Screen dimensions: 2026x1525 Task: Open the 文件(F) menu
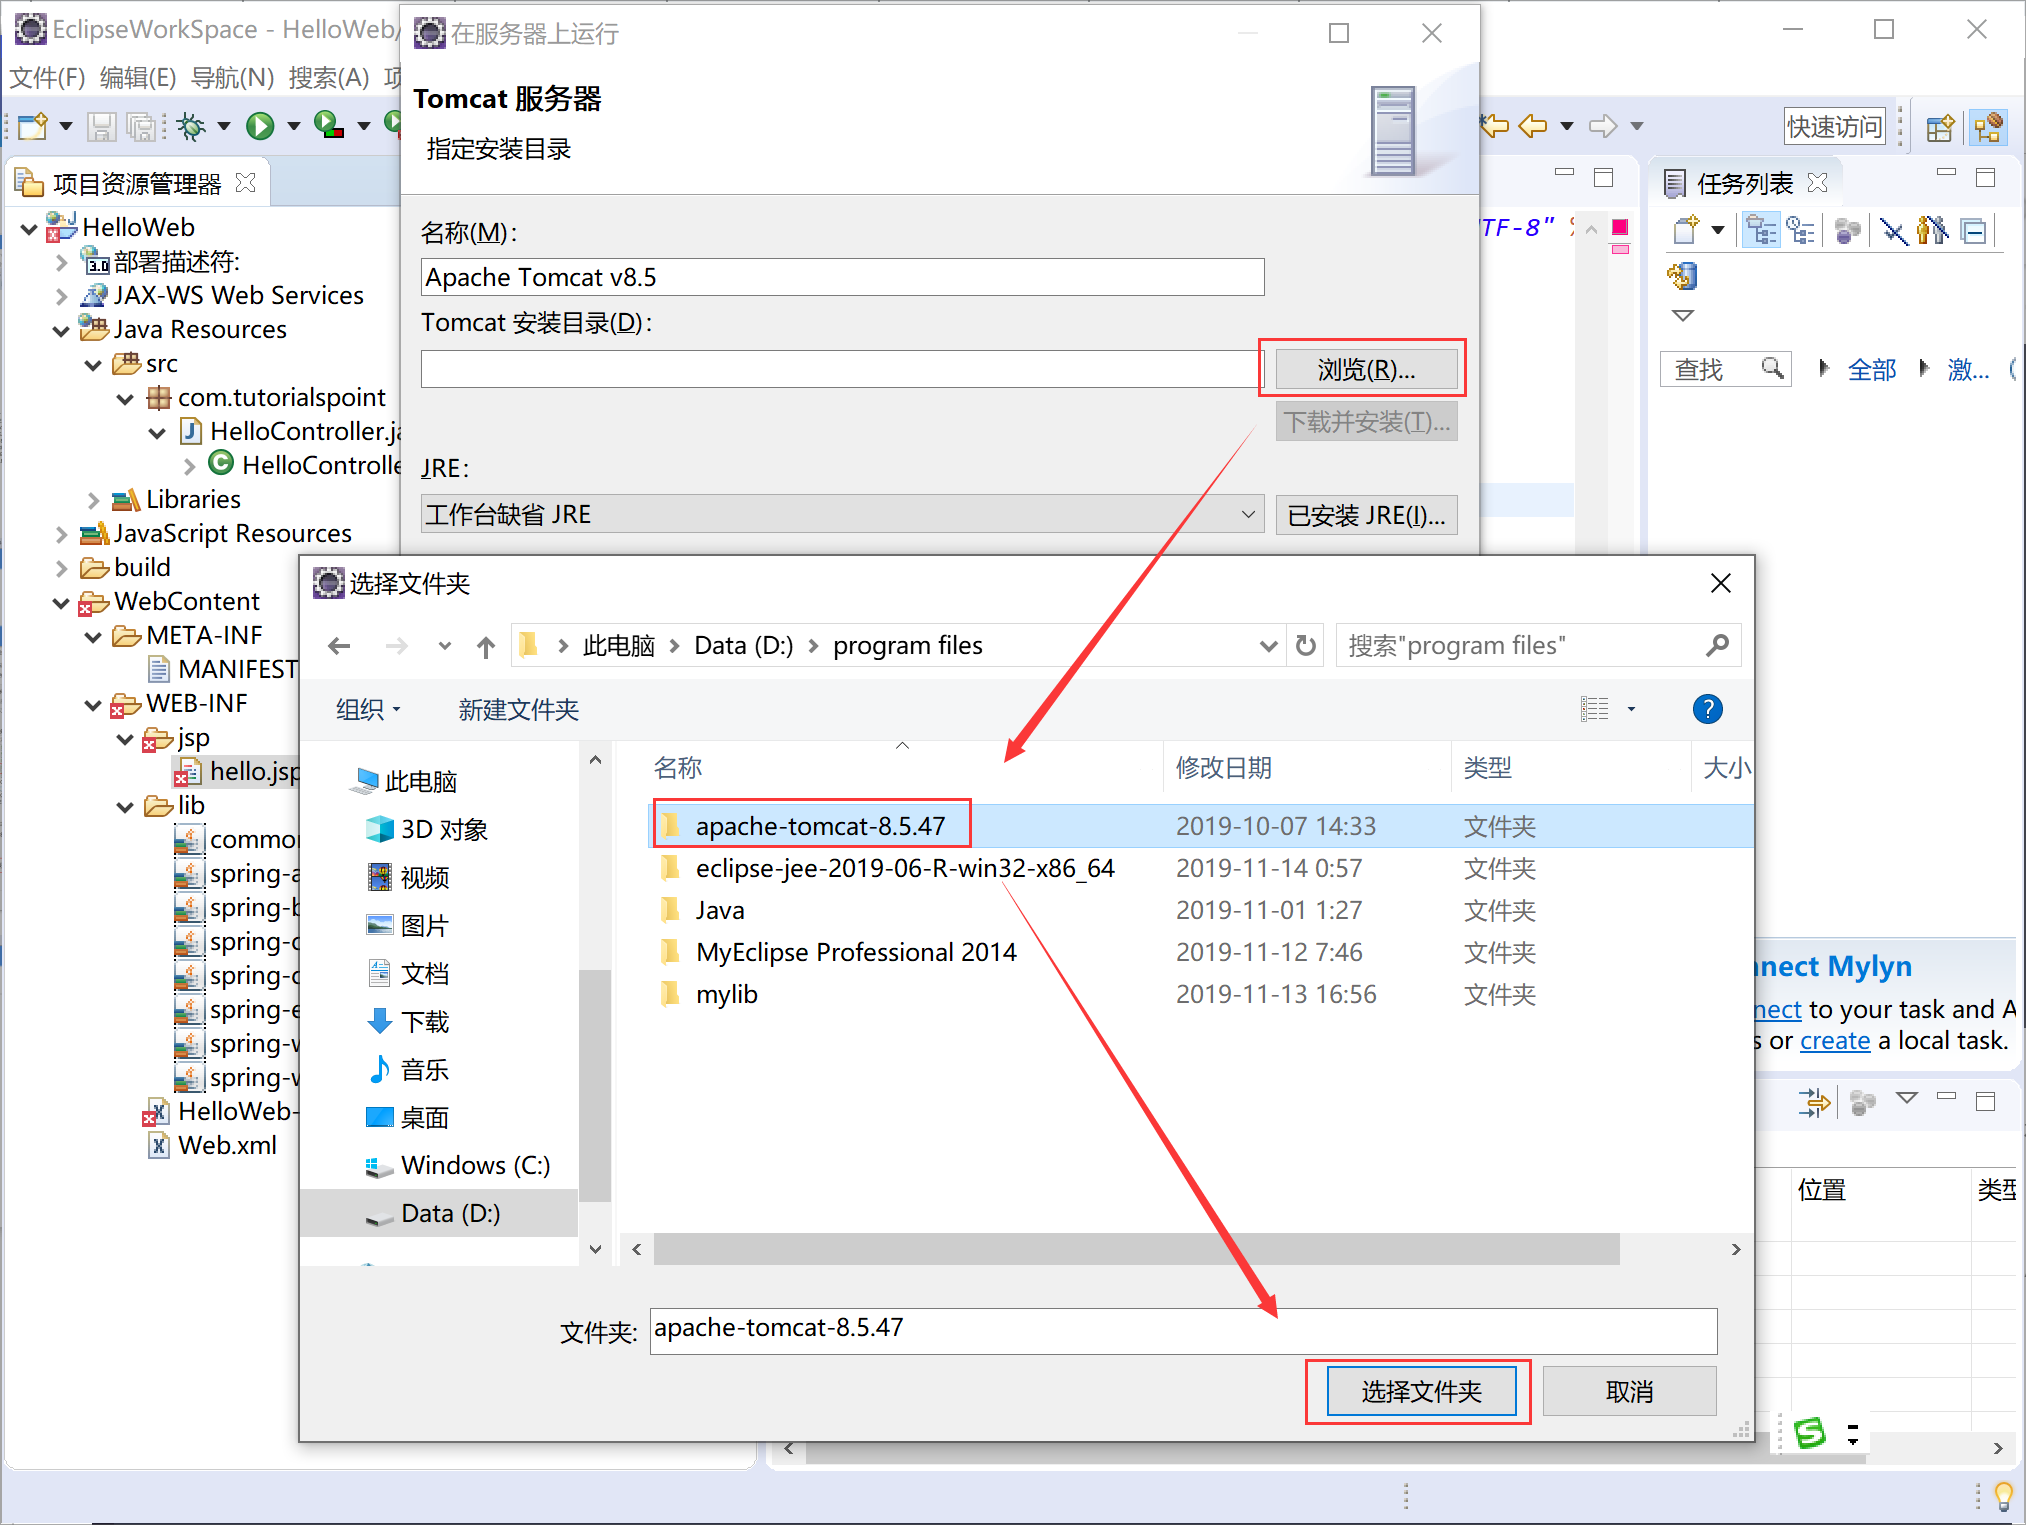(46, 77)
